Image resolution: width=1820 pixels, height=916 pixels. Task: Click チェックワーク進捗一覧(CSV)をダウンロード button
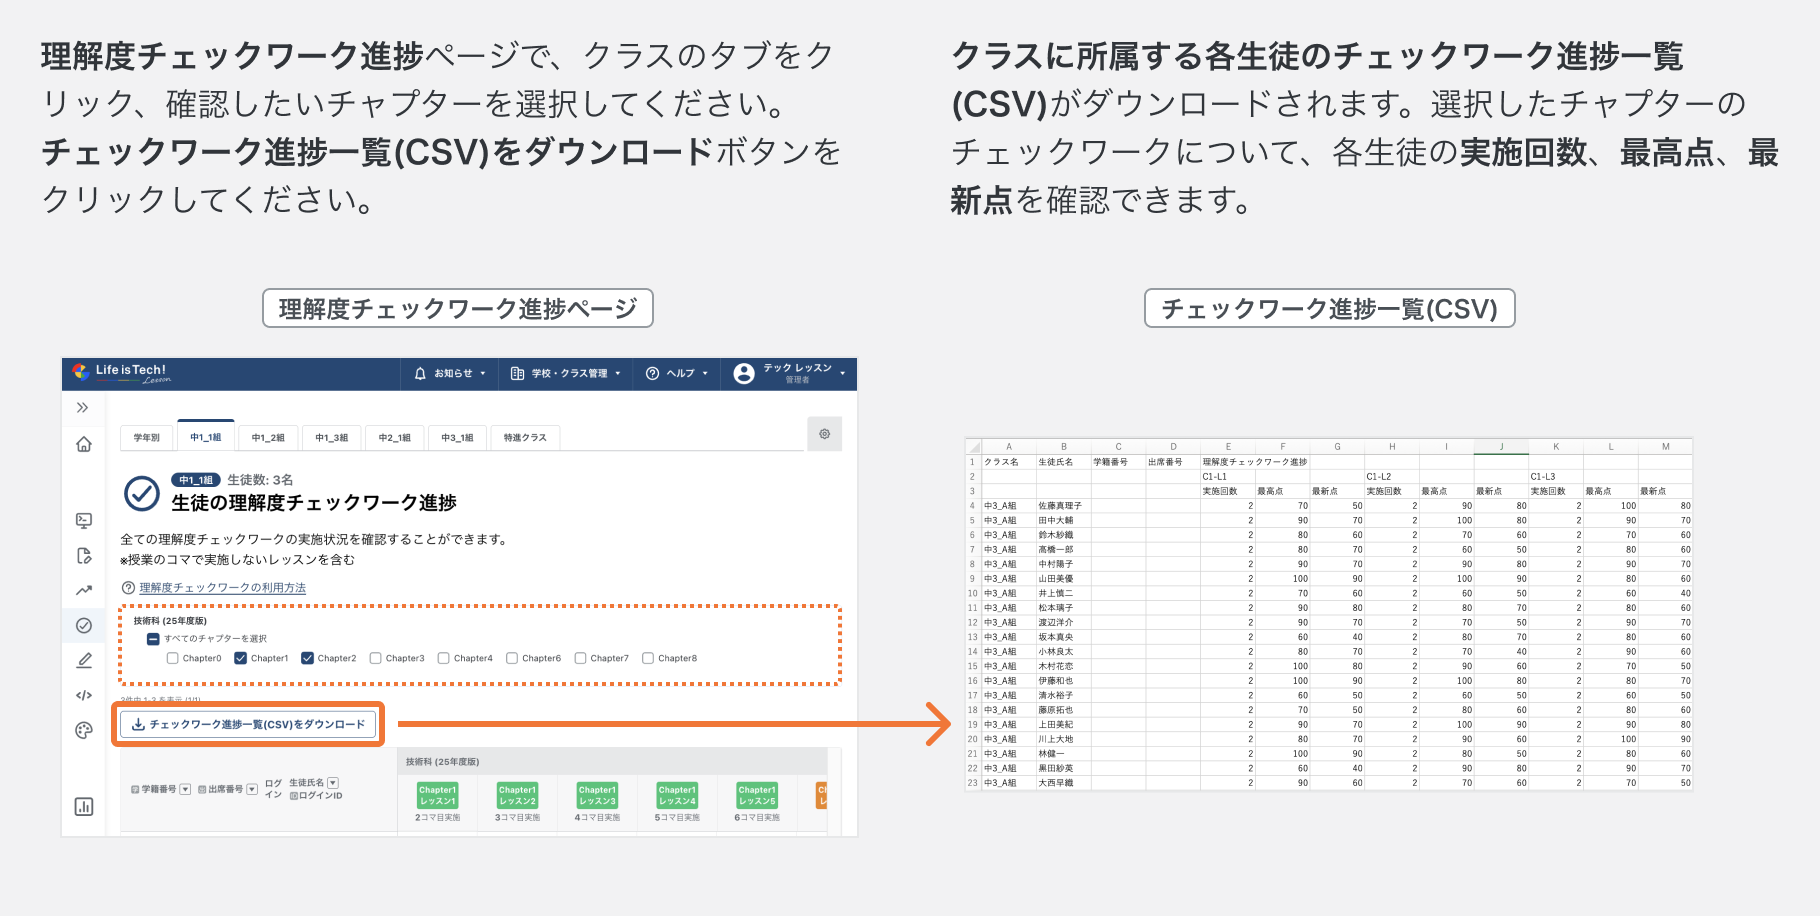(248, 725)
